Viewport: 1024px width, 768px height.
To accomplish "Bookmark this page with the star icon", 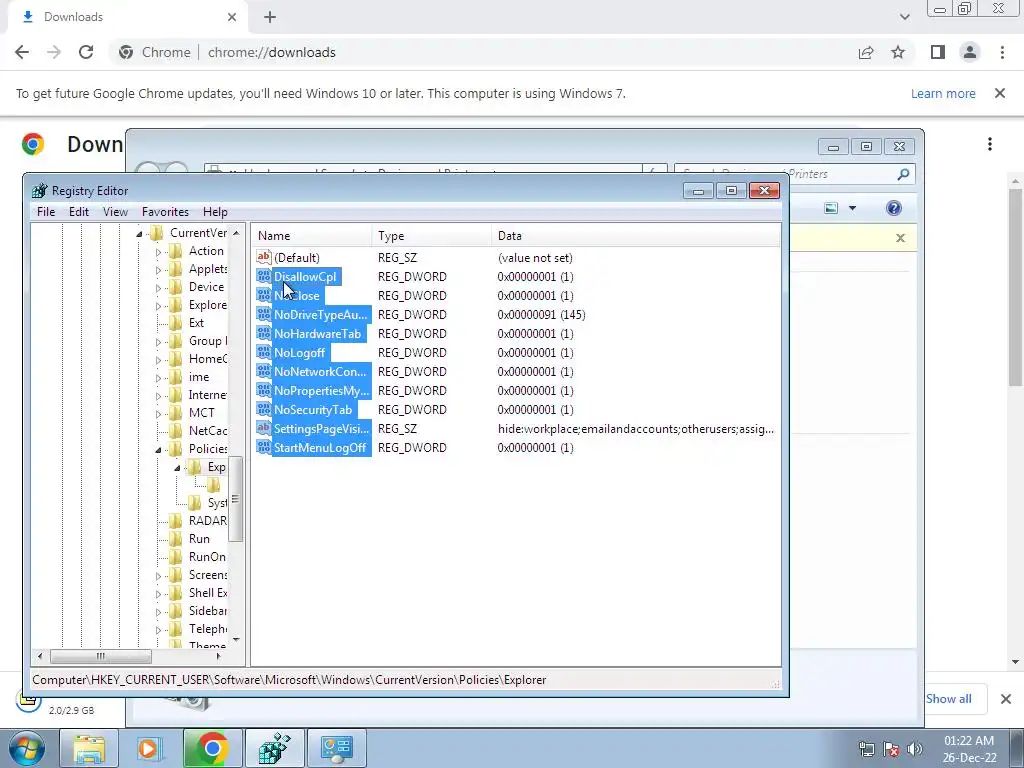I will (x=898, y=52).
